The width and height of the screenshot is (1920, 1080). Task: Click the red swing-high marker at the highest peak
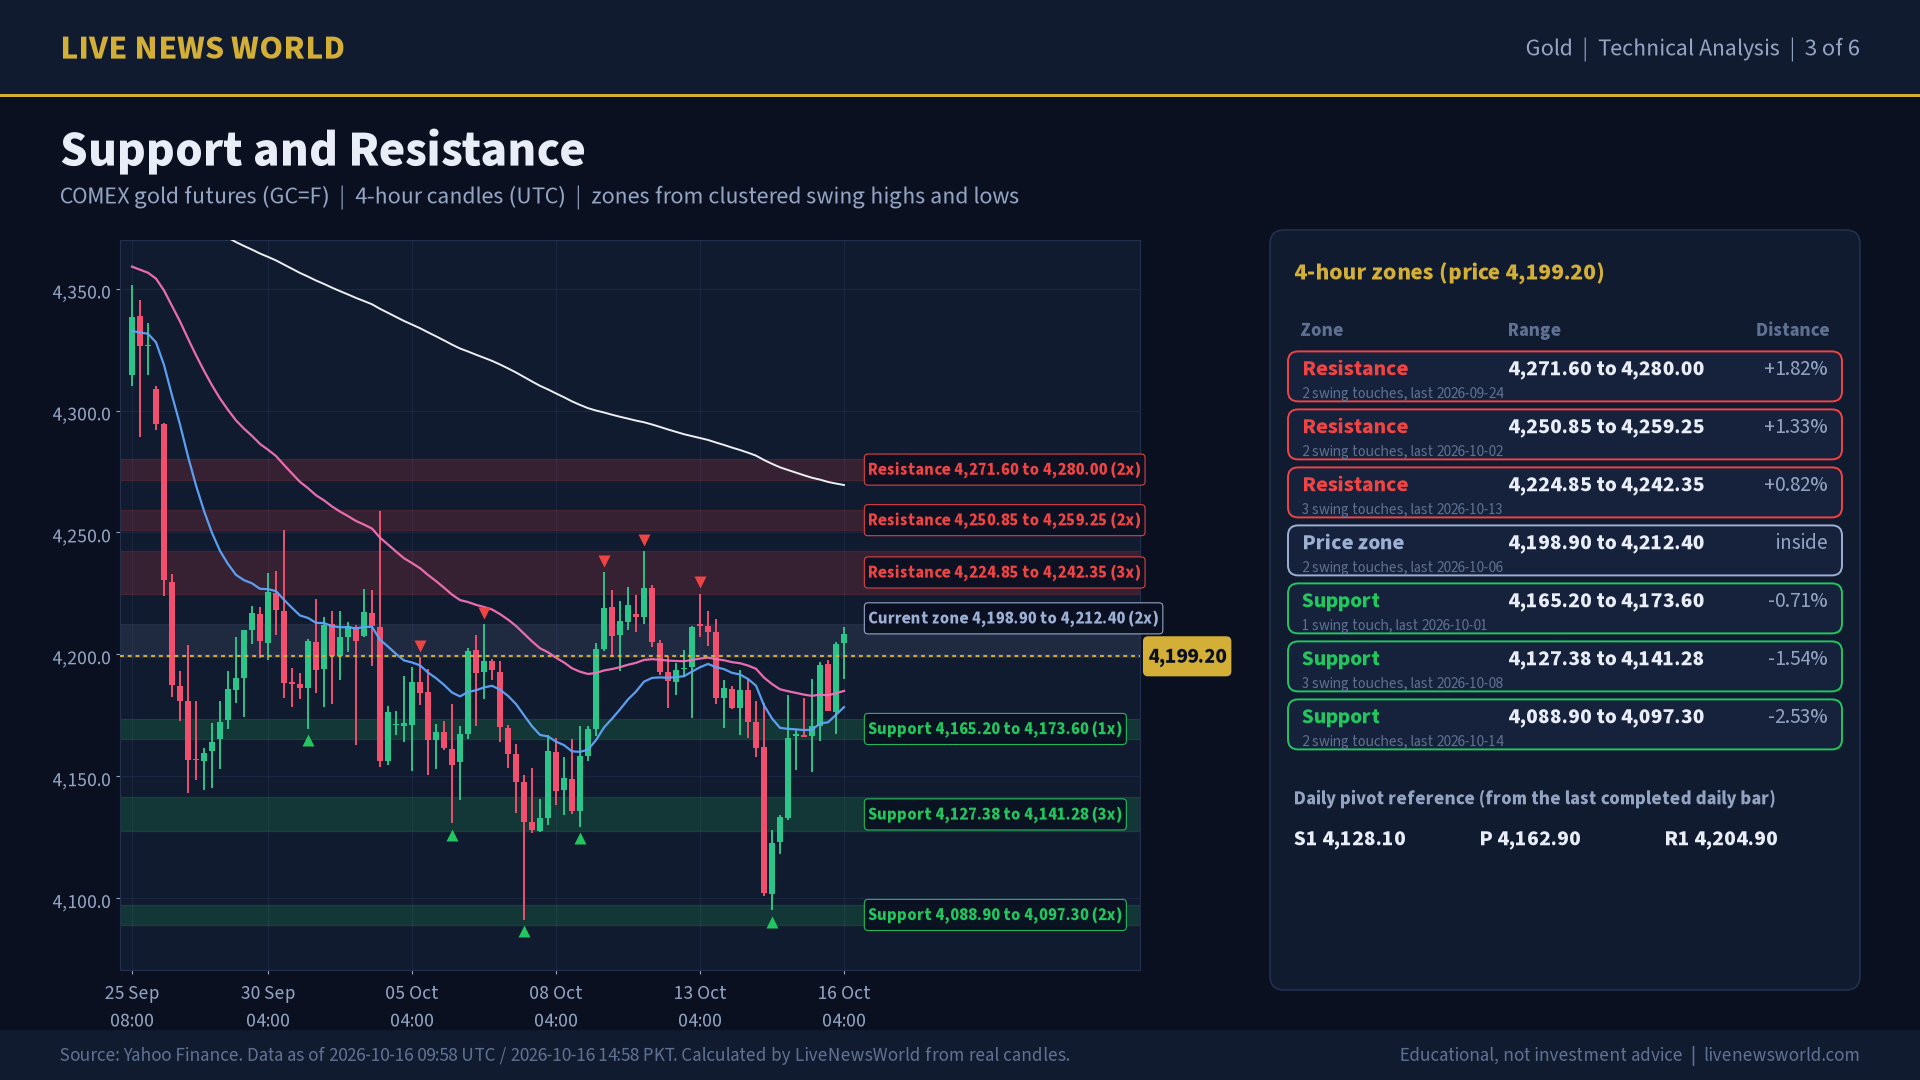click(x=644, y=540)
